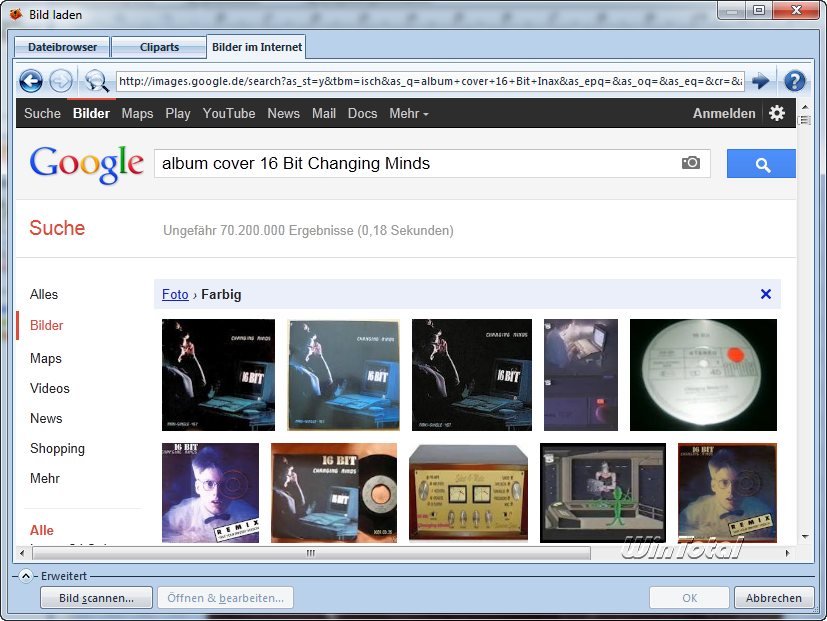827x621 pixels.
Task: Go back with the blue back arrow
Action: (31, 81)
